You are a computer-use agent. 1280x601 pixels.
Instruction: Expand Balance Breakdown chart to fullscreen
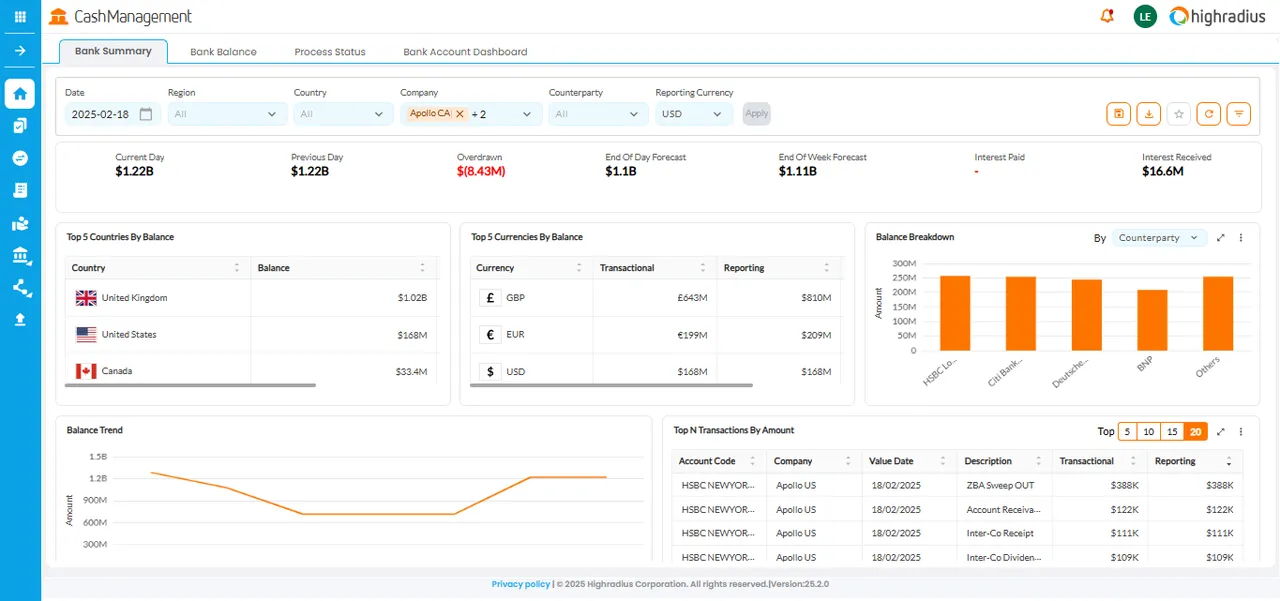[x=1221, y=238]
